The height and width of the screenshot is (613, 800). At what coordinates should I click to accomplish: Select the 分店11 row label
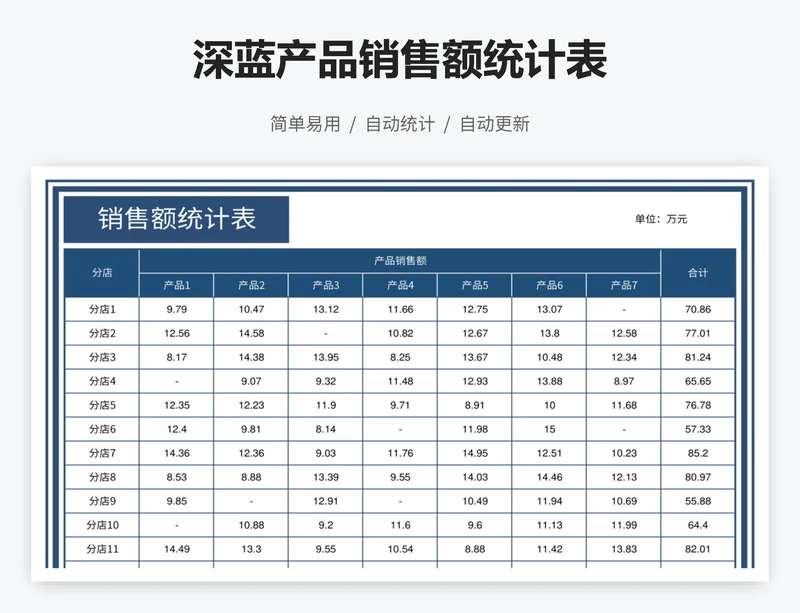(x=102, y=549)
